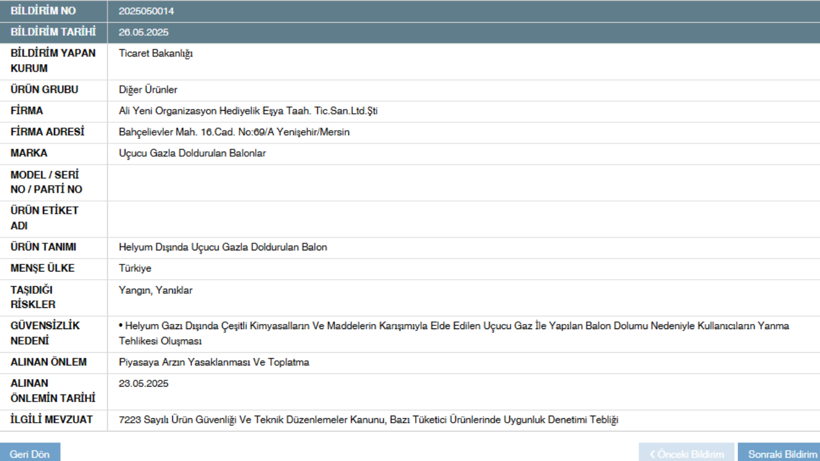The image size is (820, 461).
Task: Select the Diğer Ürünler product group text
Action: pyautogui.click(x=148, y=90)
